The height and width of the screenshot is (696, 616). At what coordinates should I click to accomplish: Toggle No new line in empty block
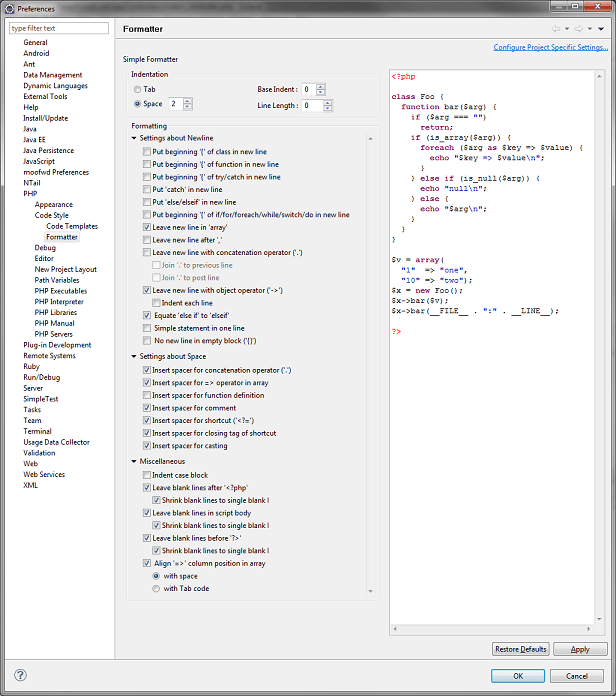coord(147,341)
